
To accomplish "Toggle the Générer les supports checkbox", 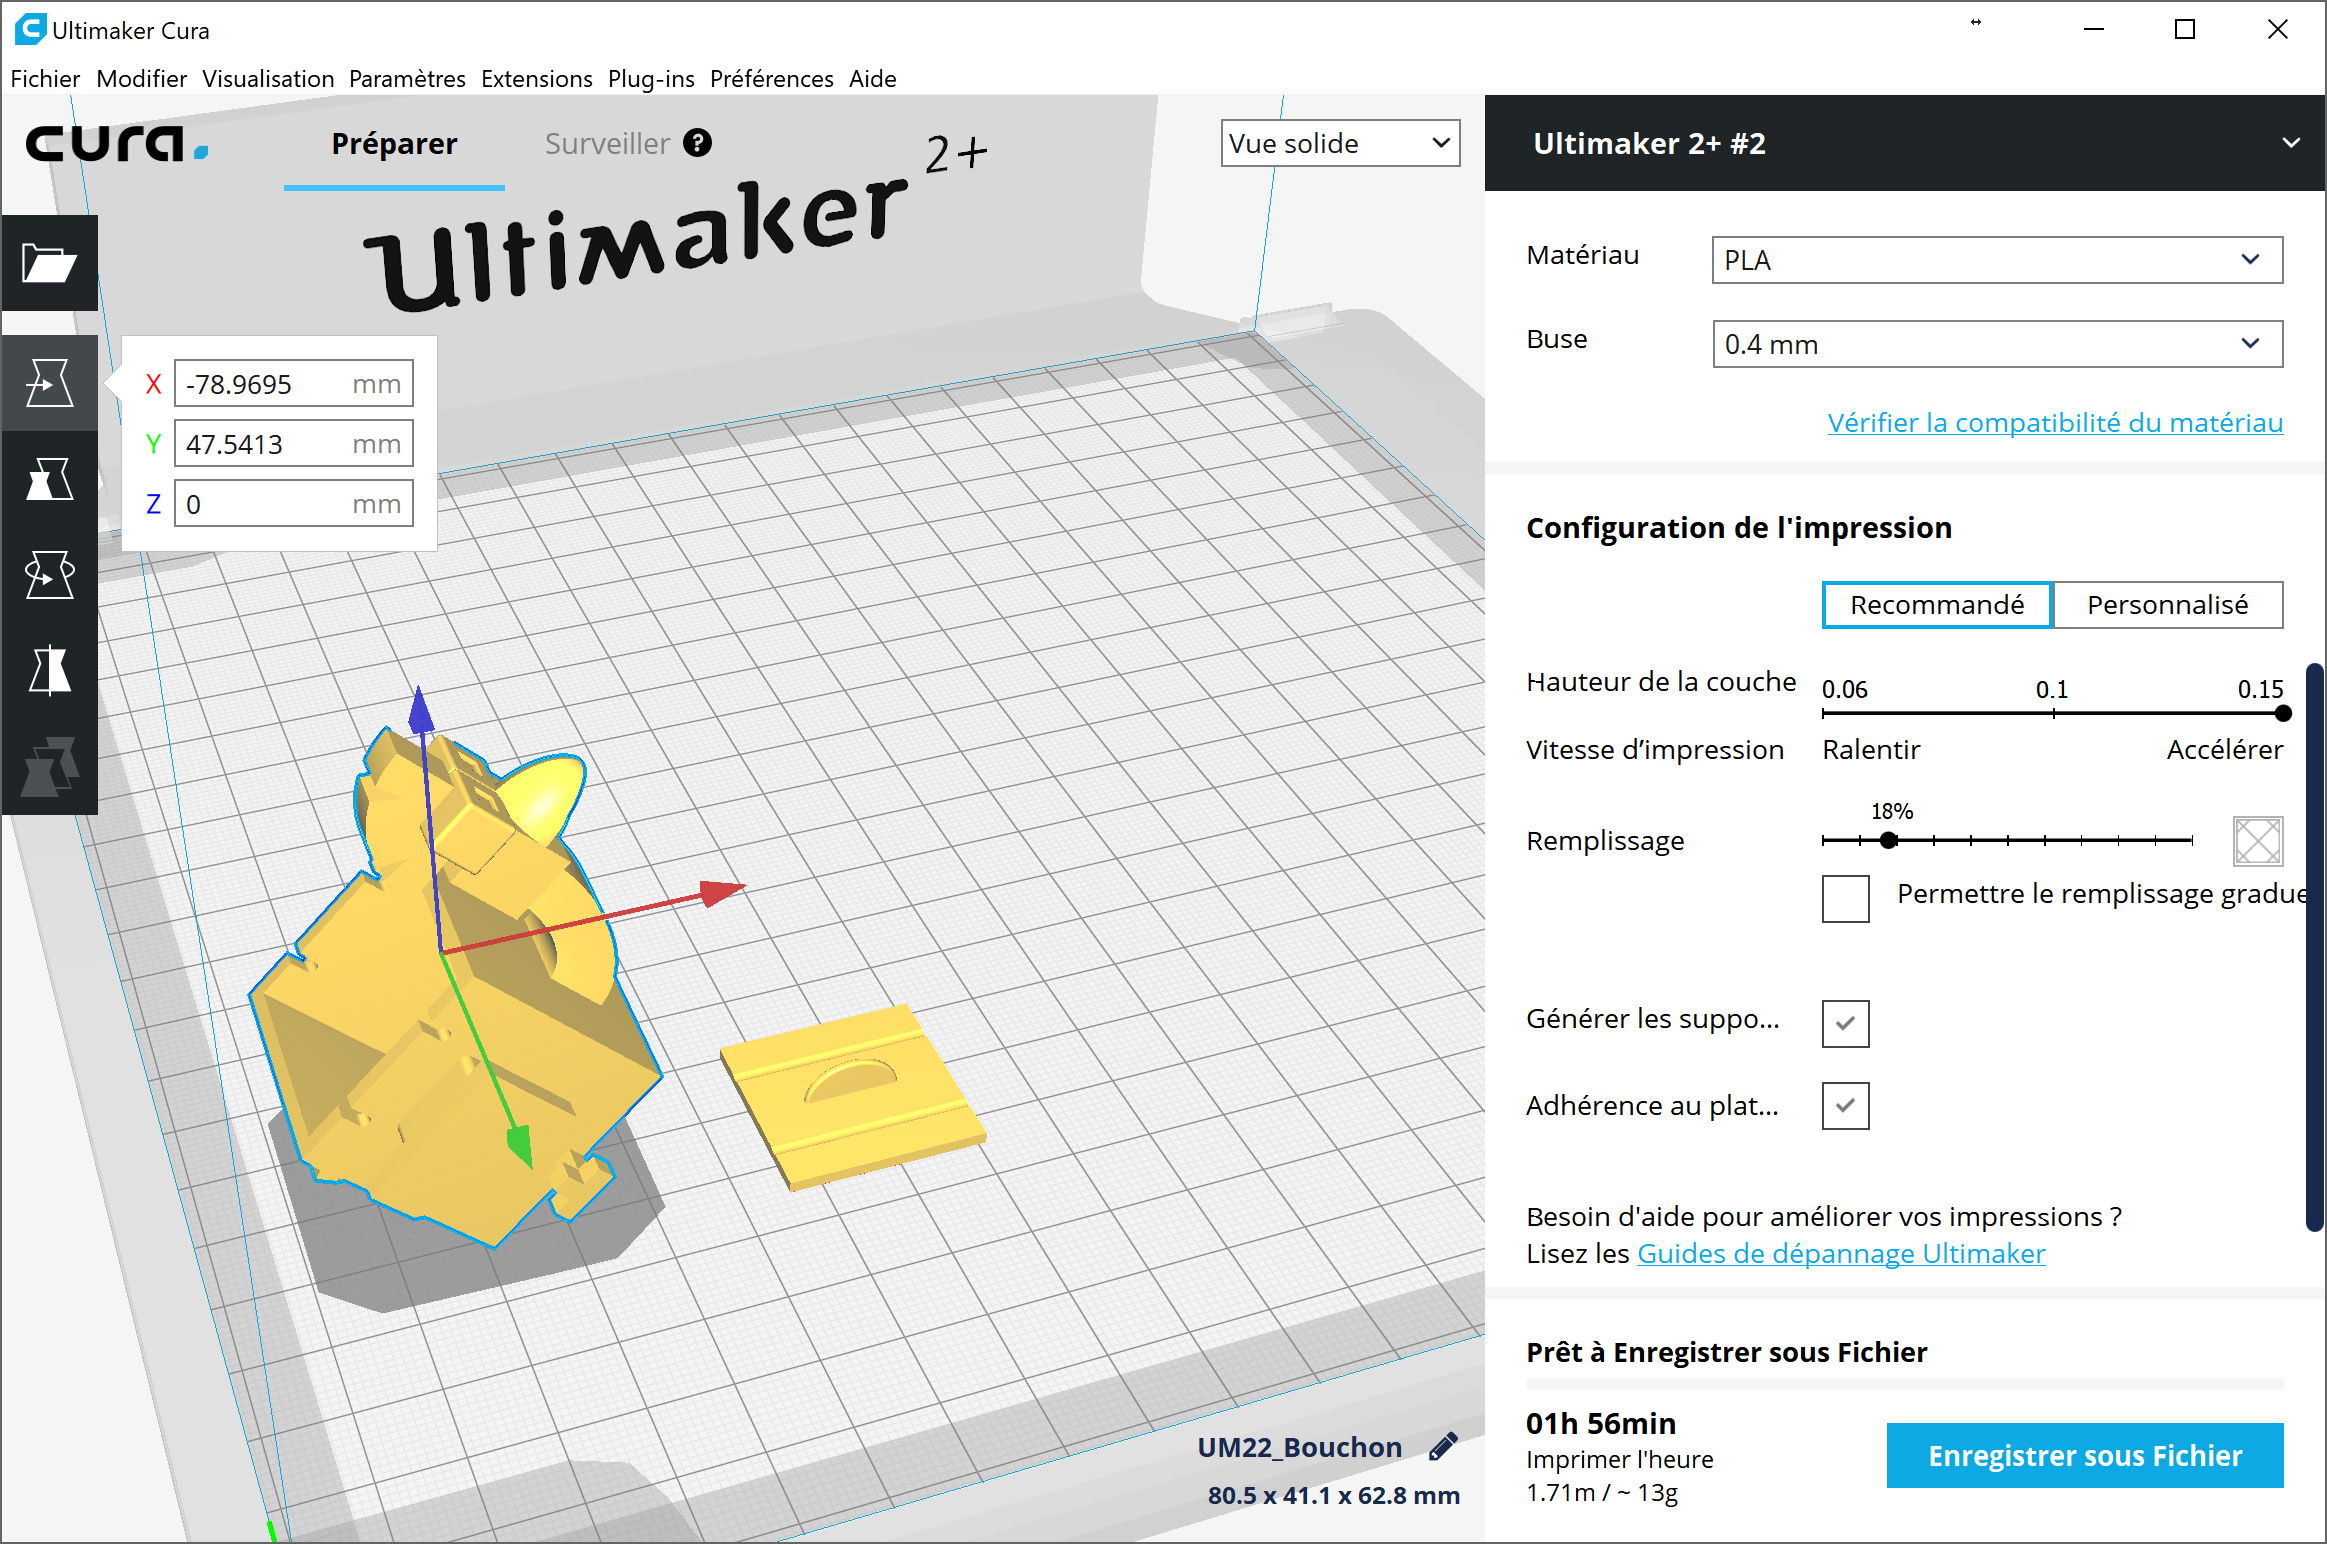I will click(x=1846, y=1023).
